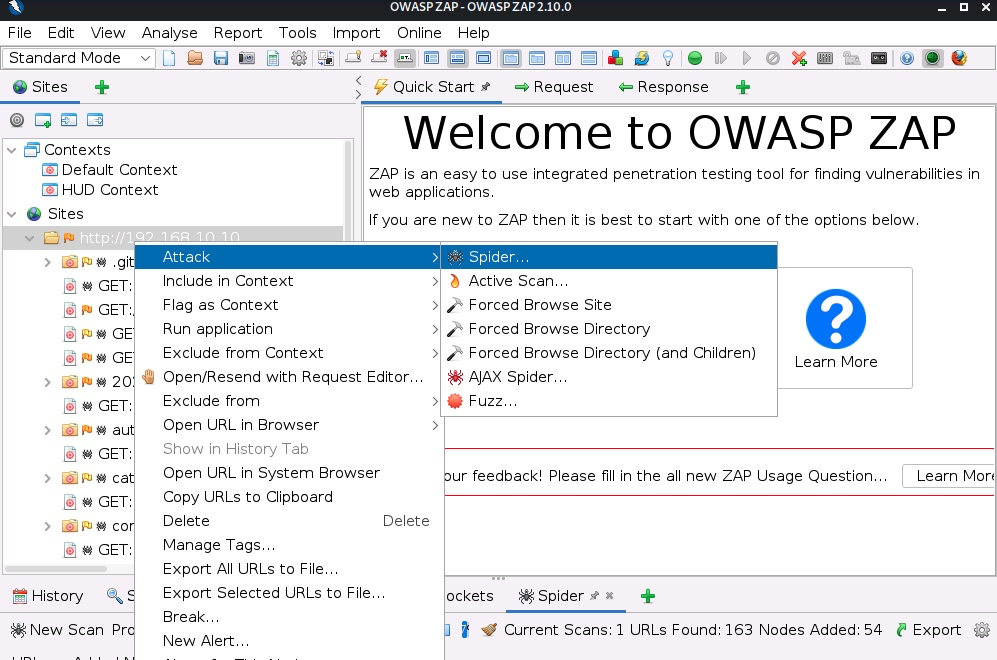
Task: Open the Analyse menu in menu bar
Action: point(169,32)
